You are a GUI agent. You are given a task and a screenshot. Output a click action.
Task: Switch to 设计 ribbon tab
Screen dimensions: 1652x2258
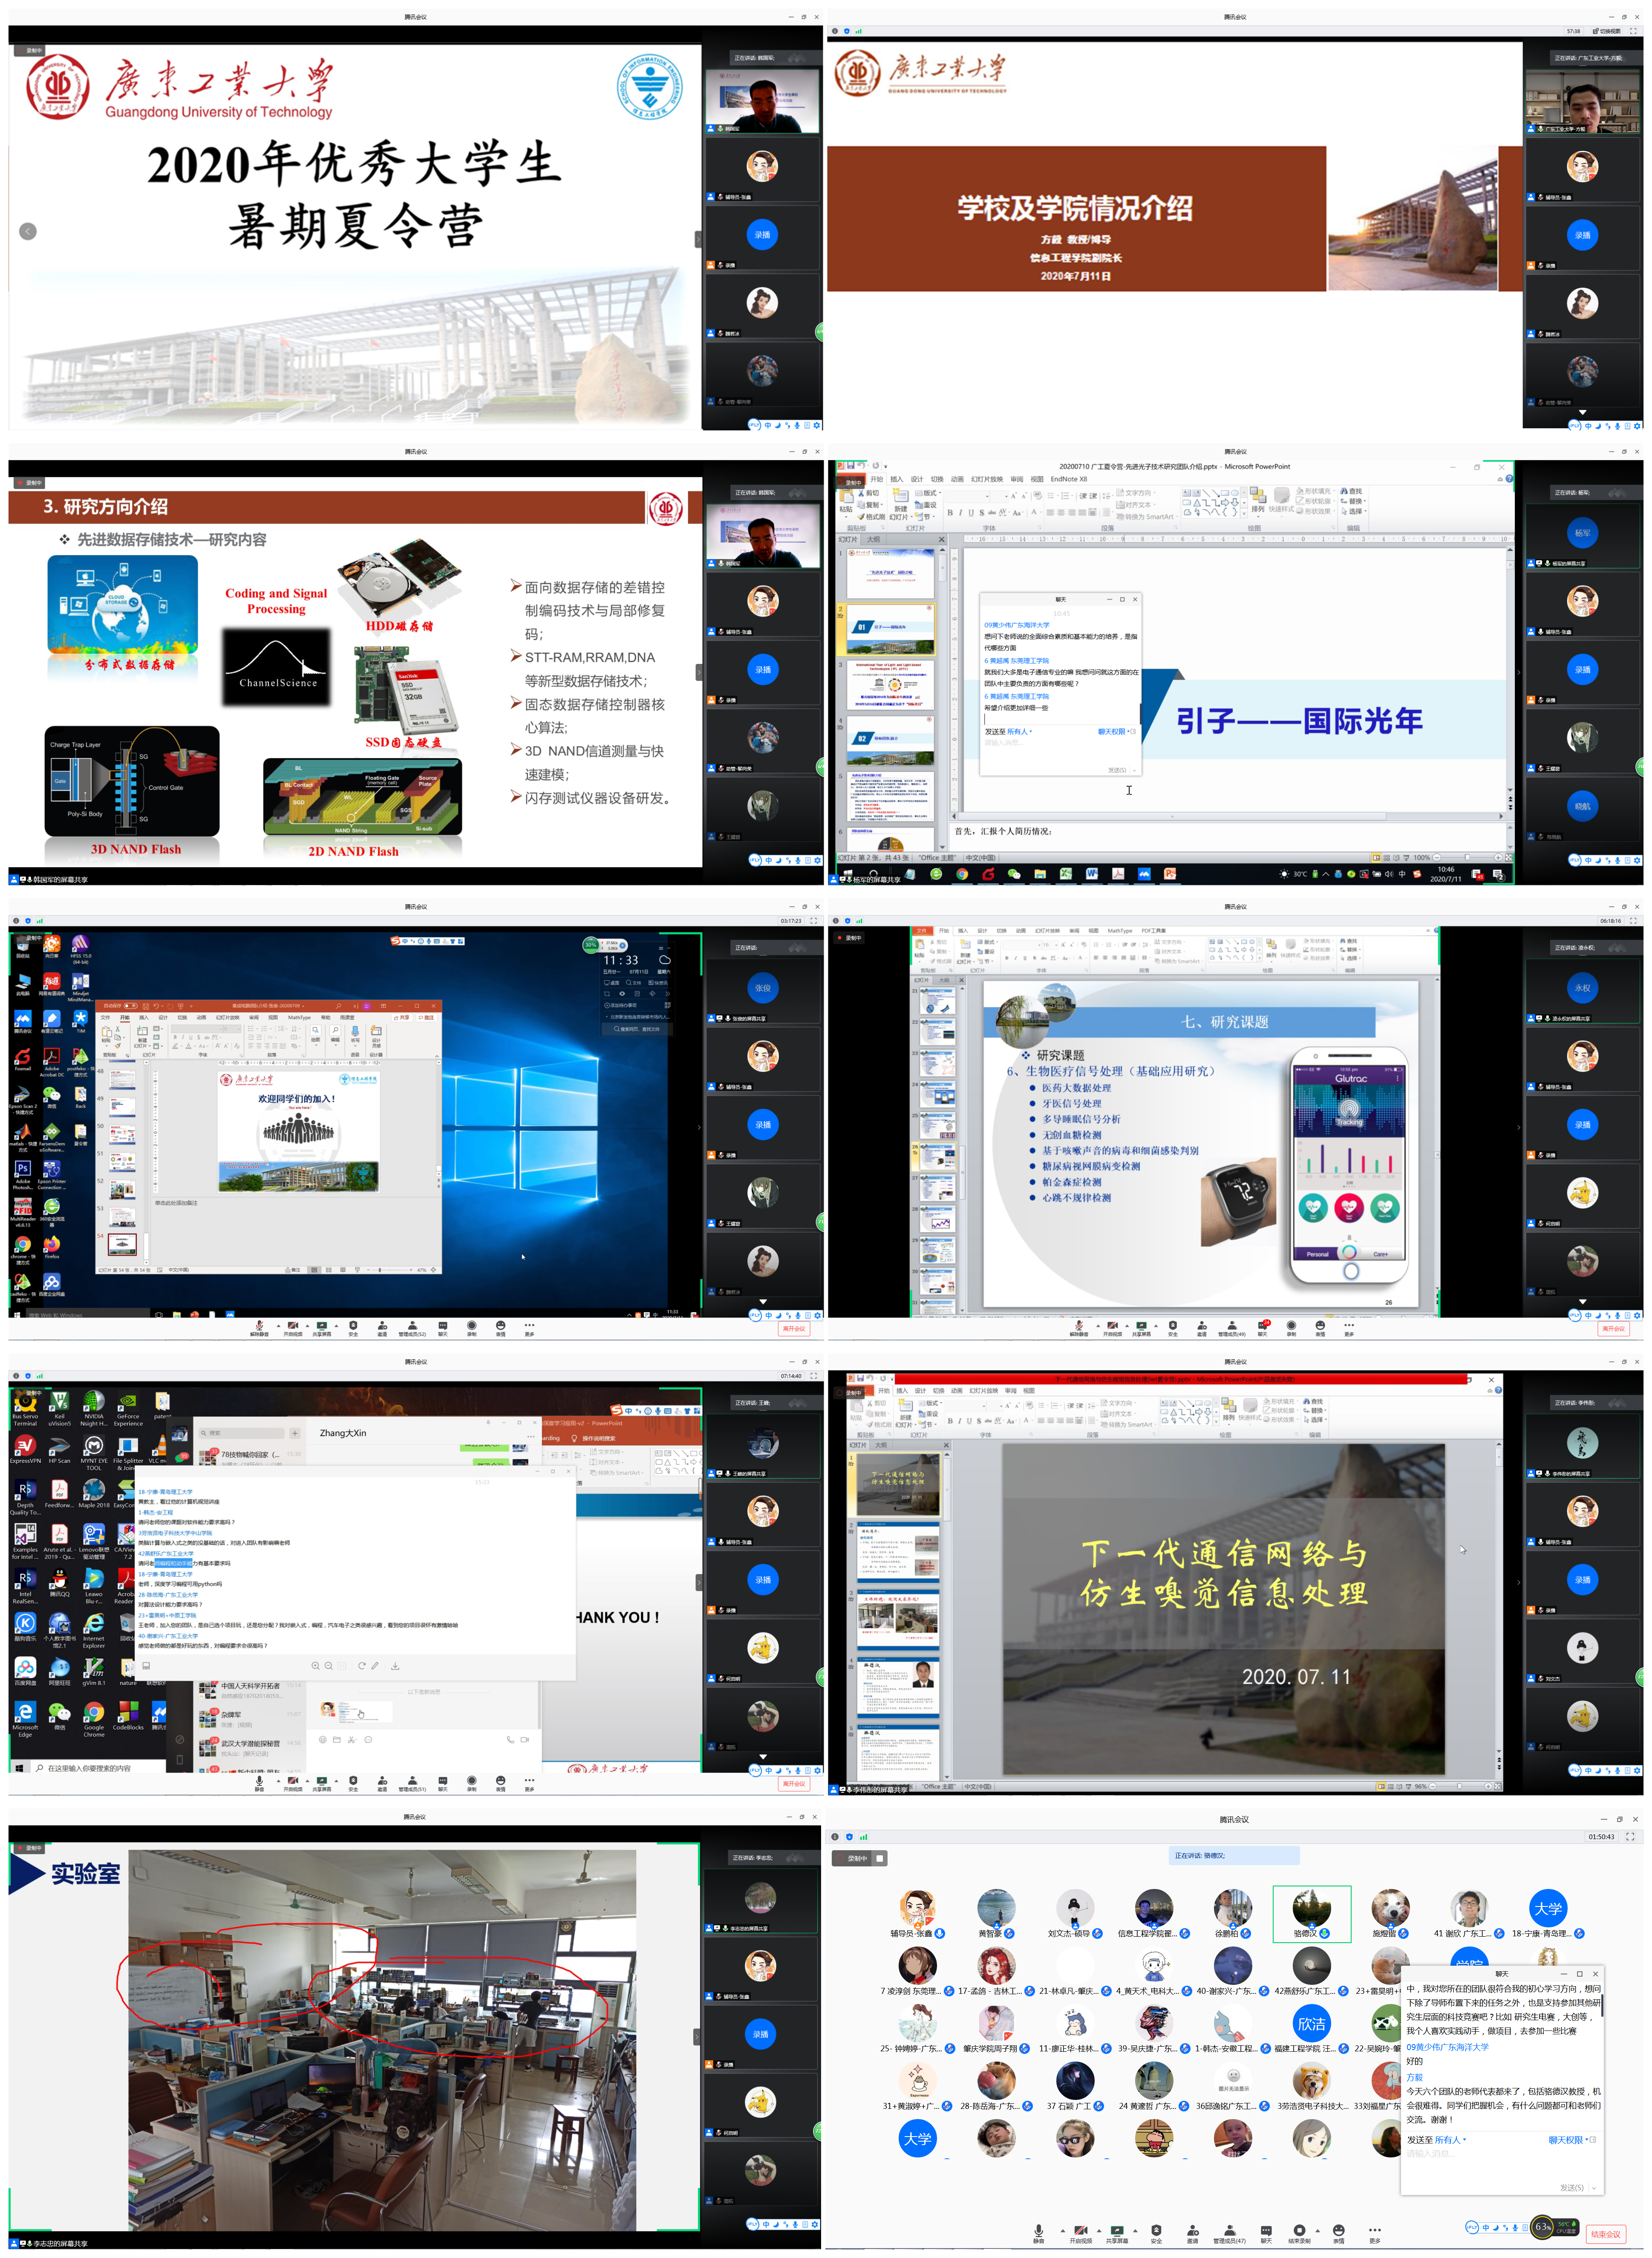click(917, 479)
